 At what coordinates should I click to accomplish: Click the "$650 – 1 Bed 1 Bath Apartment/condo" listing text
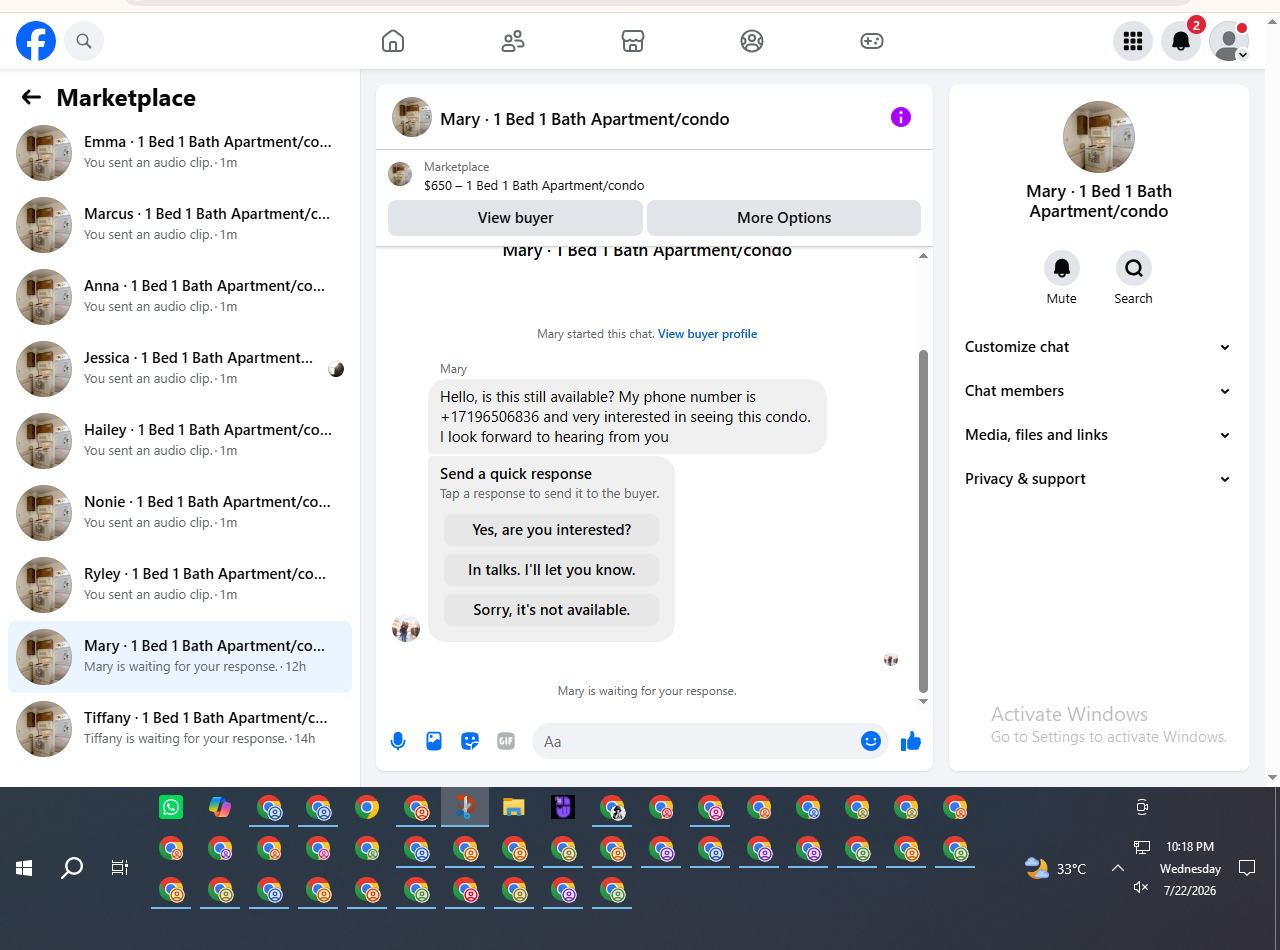(534, 185)
